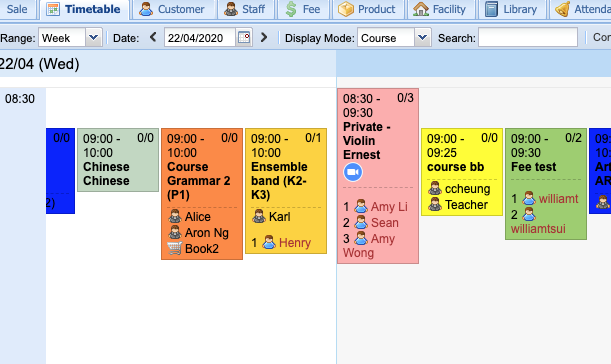Click the williamt student link

558,199
